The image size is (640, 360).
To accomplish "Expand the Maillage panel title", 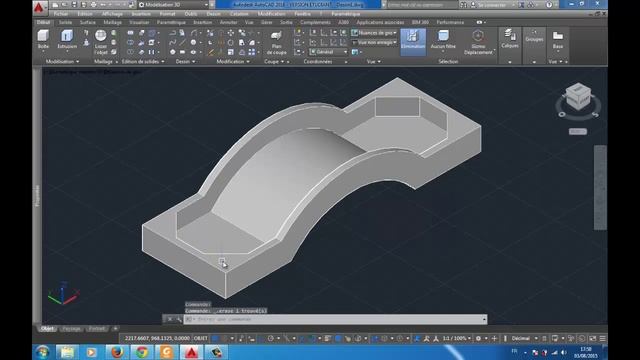I will pos(106,62).
